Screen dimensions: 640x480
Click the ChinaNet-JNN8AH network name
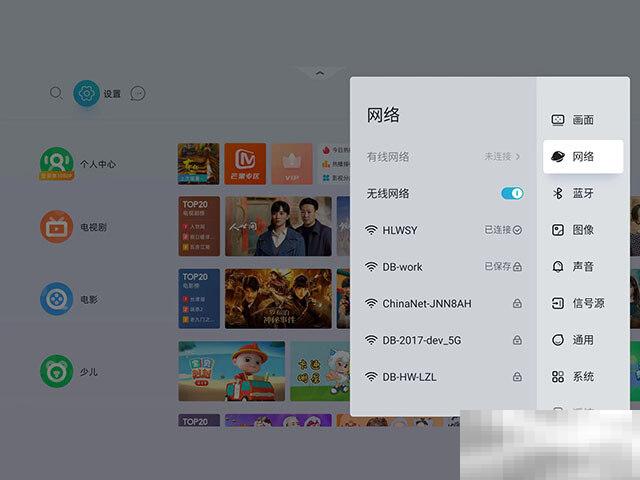pos(427,304)
